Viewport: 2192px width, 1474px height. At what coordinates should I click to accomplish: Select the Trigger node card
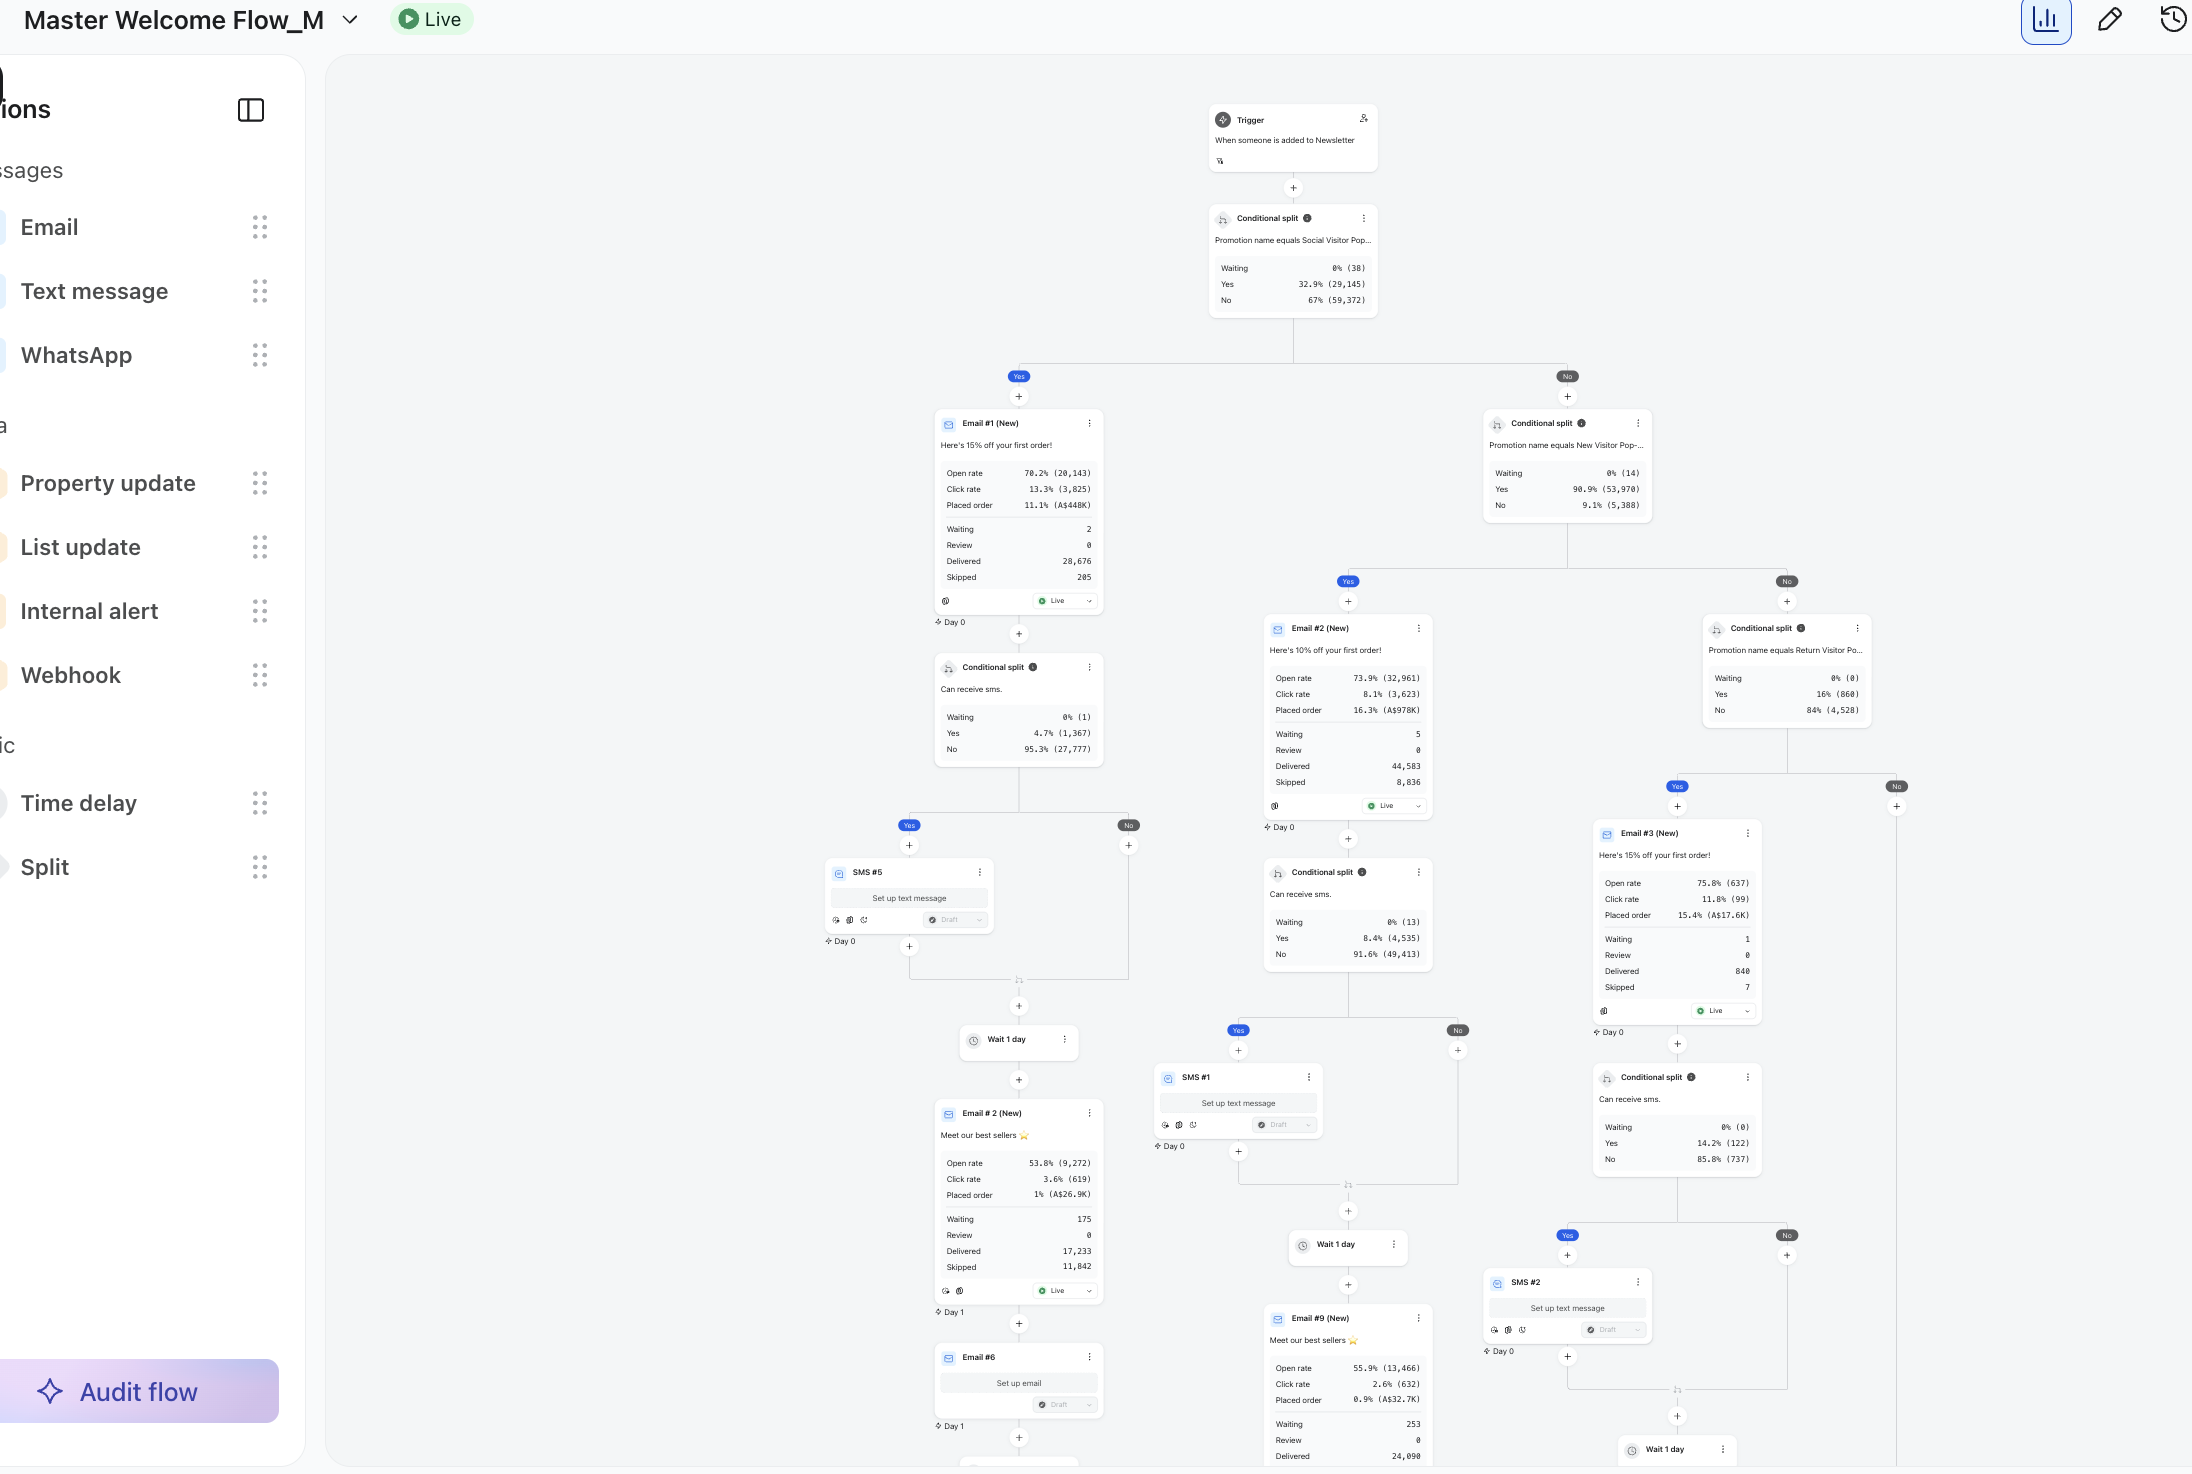pyautogui.click(x=1293, y=138)
